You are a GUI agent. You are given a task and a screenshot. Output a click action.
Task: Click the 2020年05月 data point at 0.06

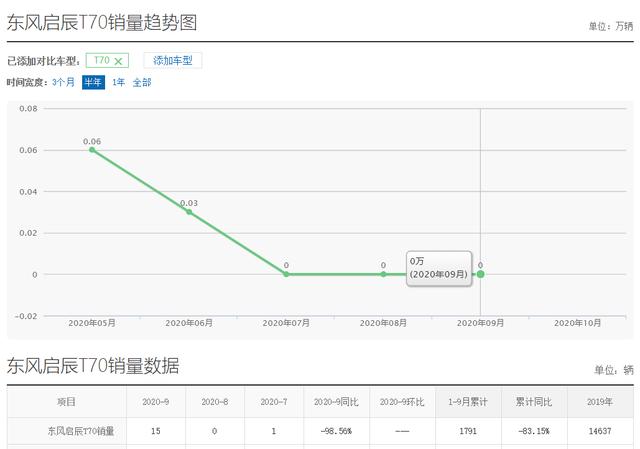click(x=92, y=150)
